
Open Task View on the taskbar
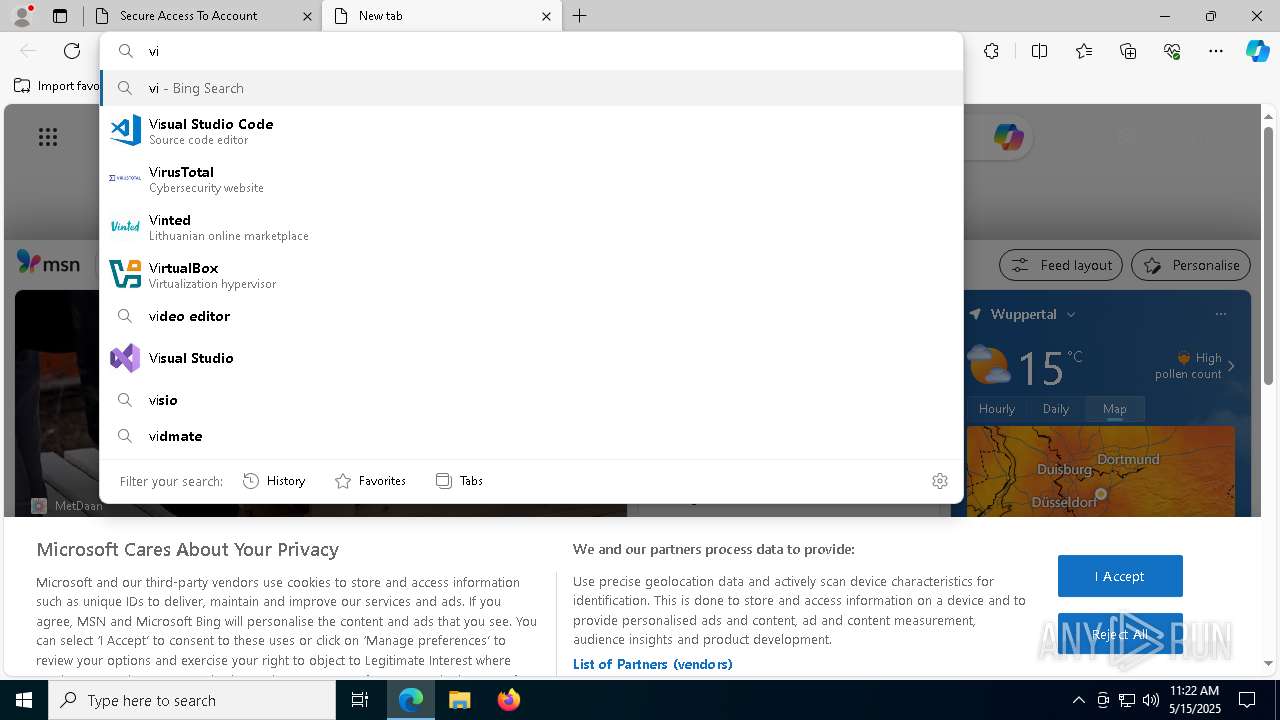360,700
